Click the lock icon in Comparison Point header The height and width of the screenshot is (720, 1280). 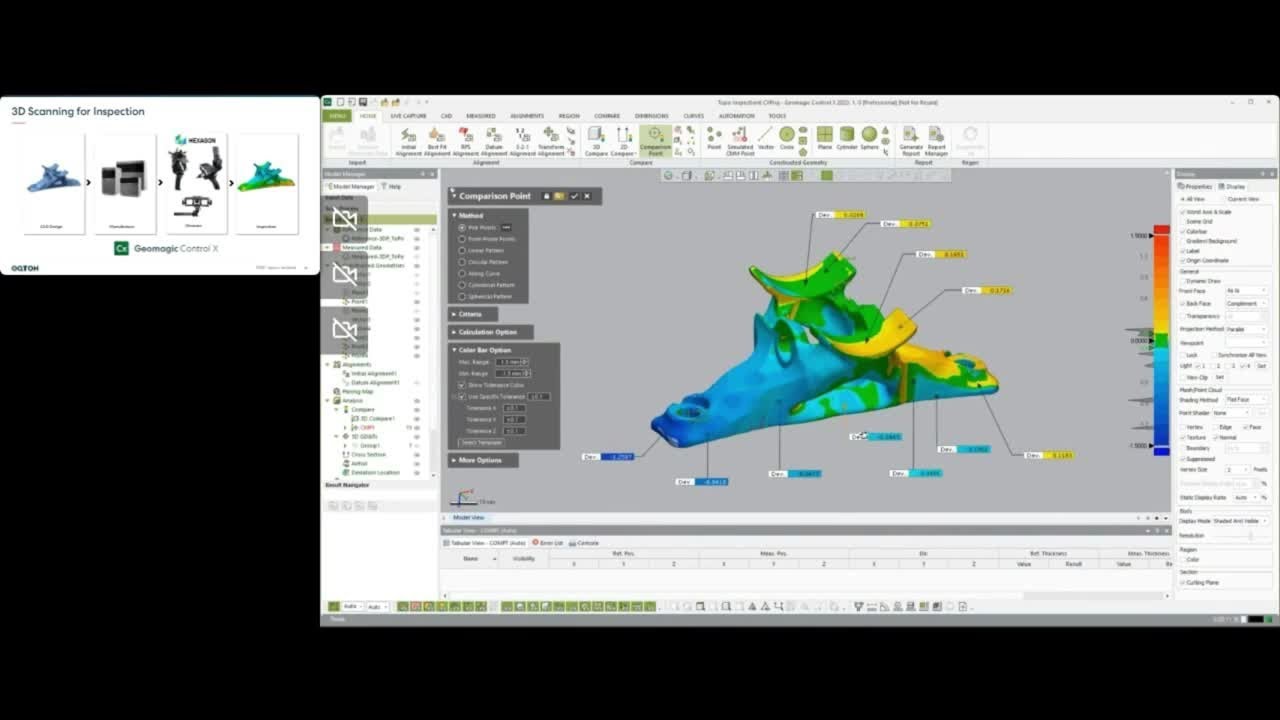tap(546, 196)
